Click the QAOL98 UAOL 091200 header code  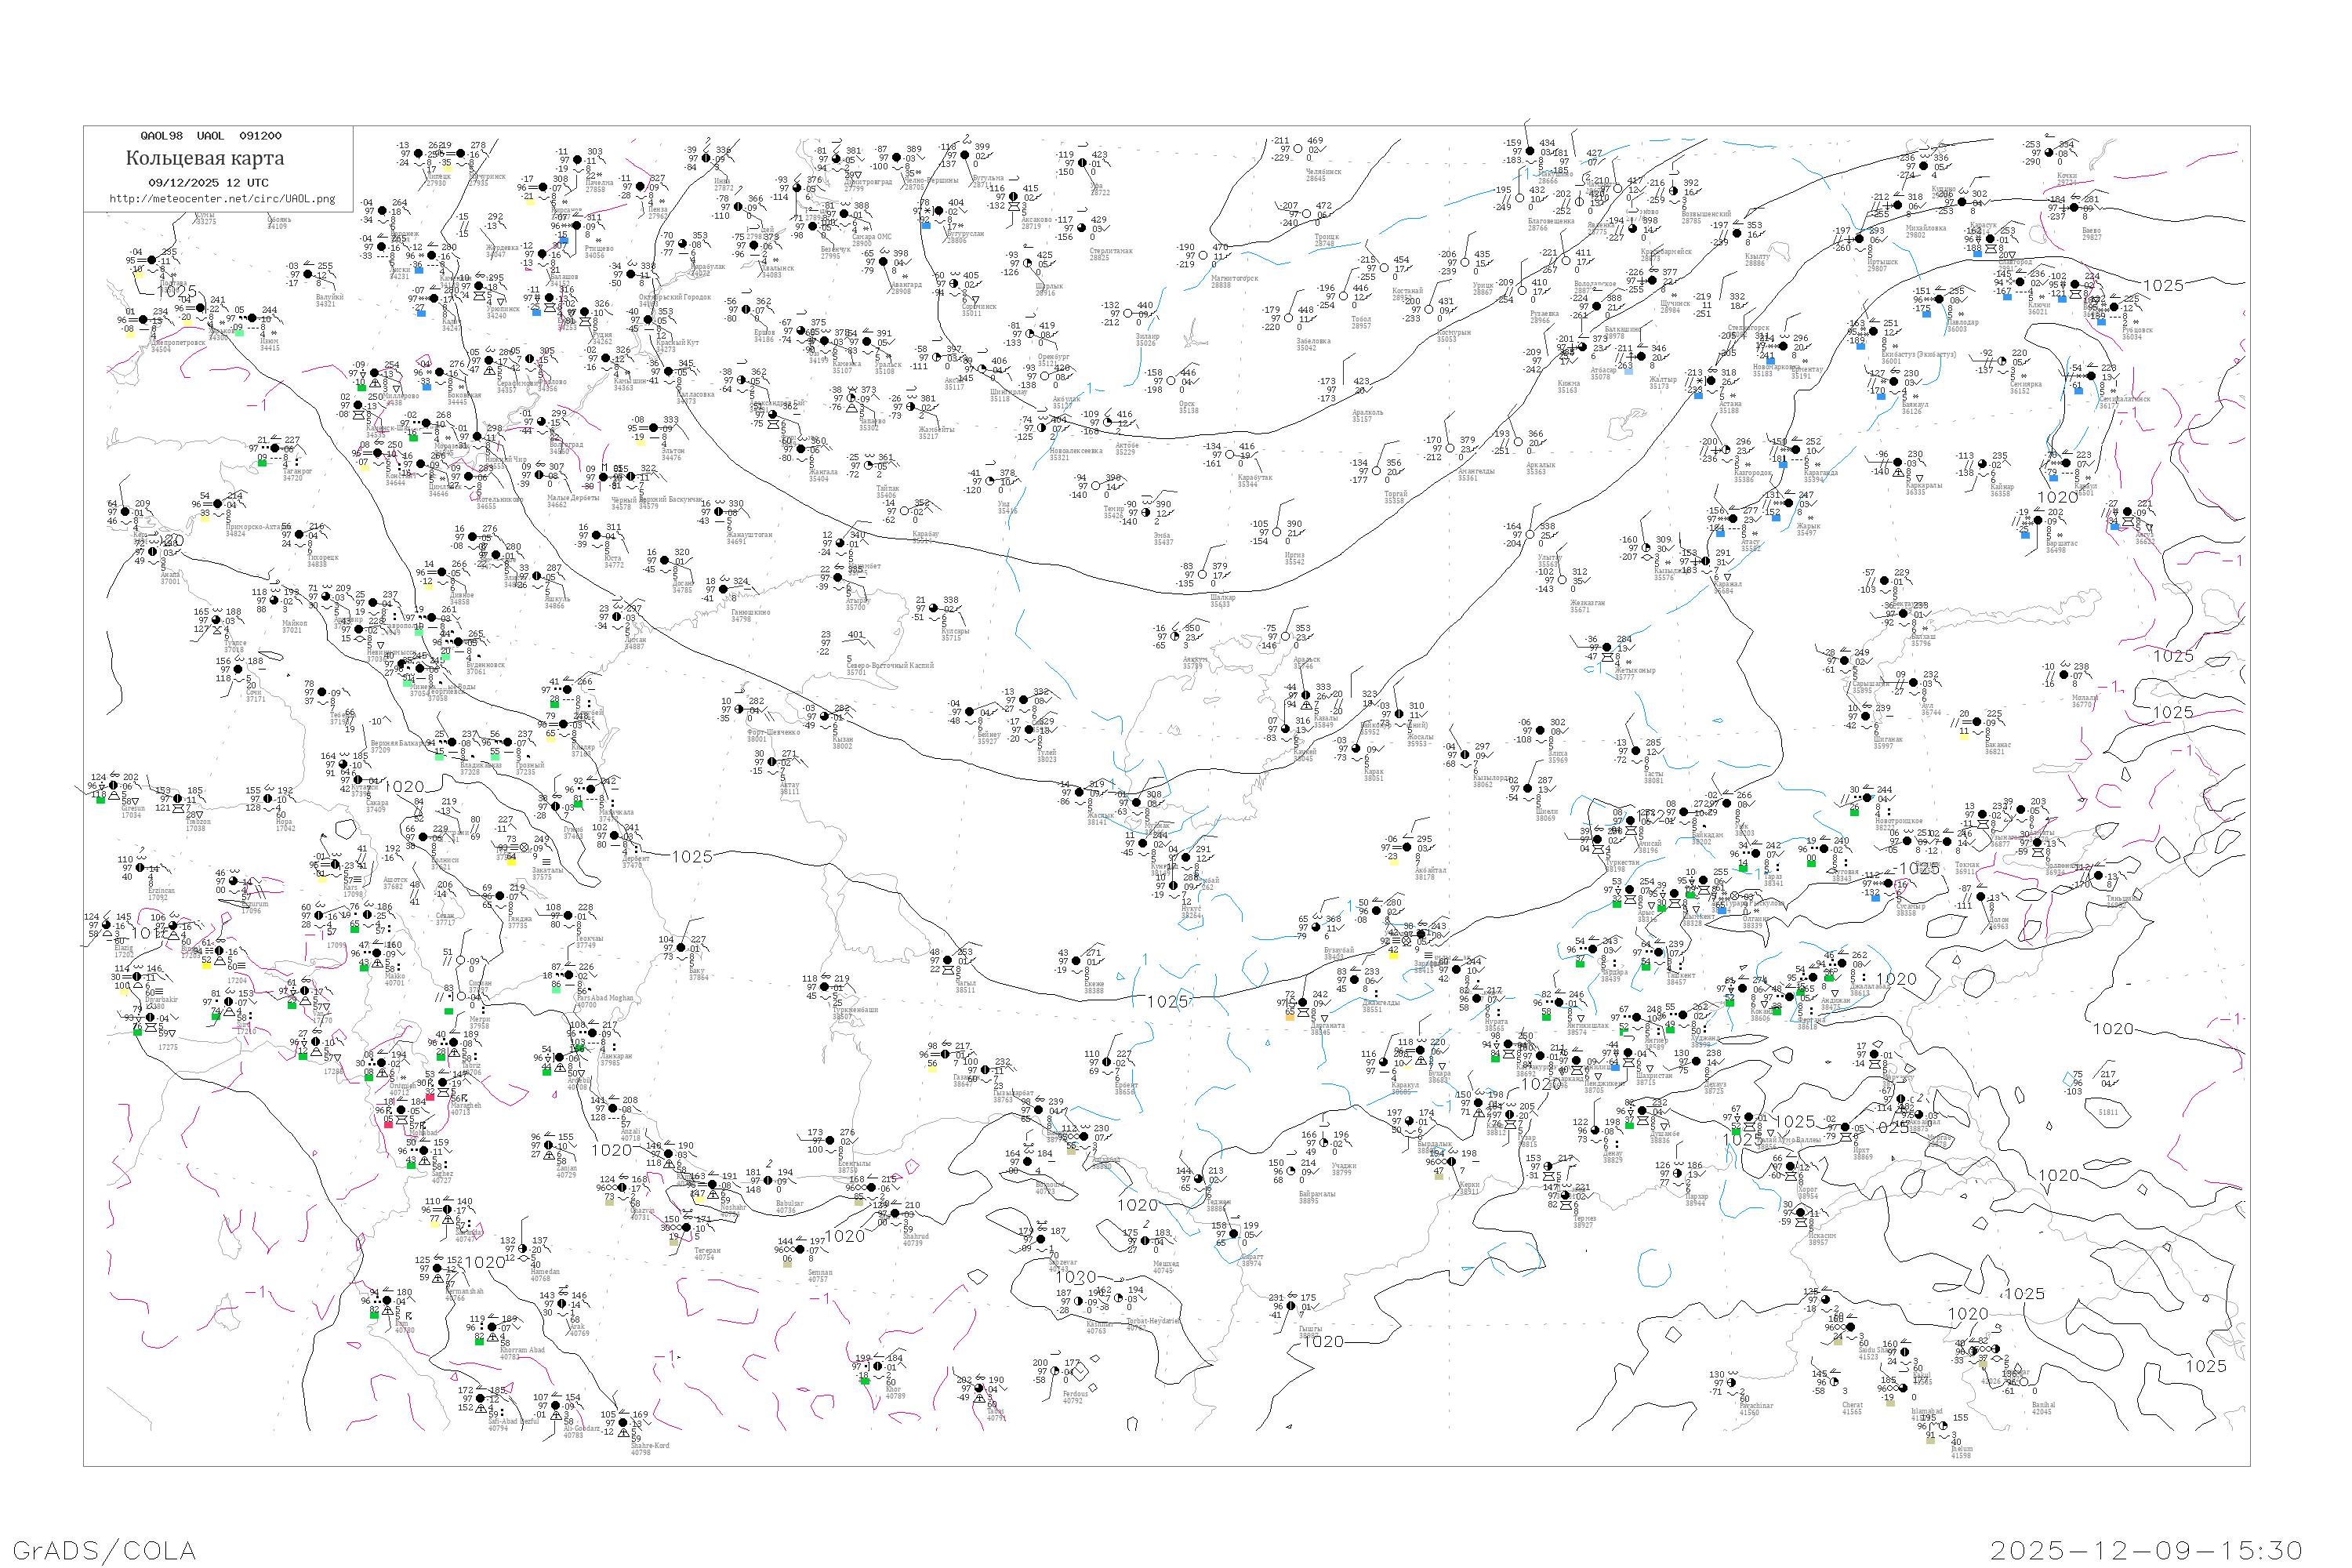point(211,136)
